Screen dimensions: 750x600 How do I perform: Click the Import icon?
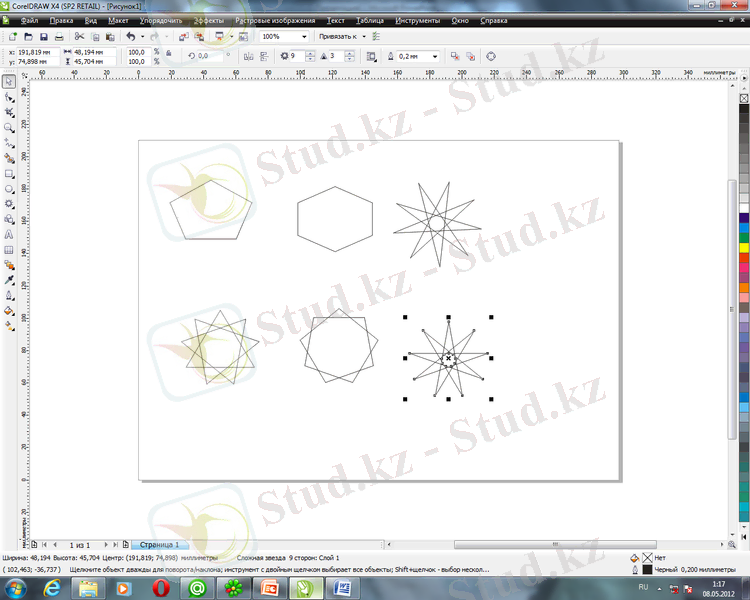point(184,36)
